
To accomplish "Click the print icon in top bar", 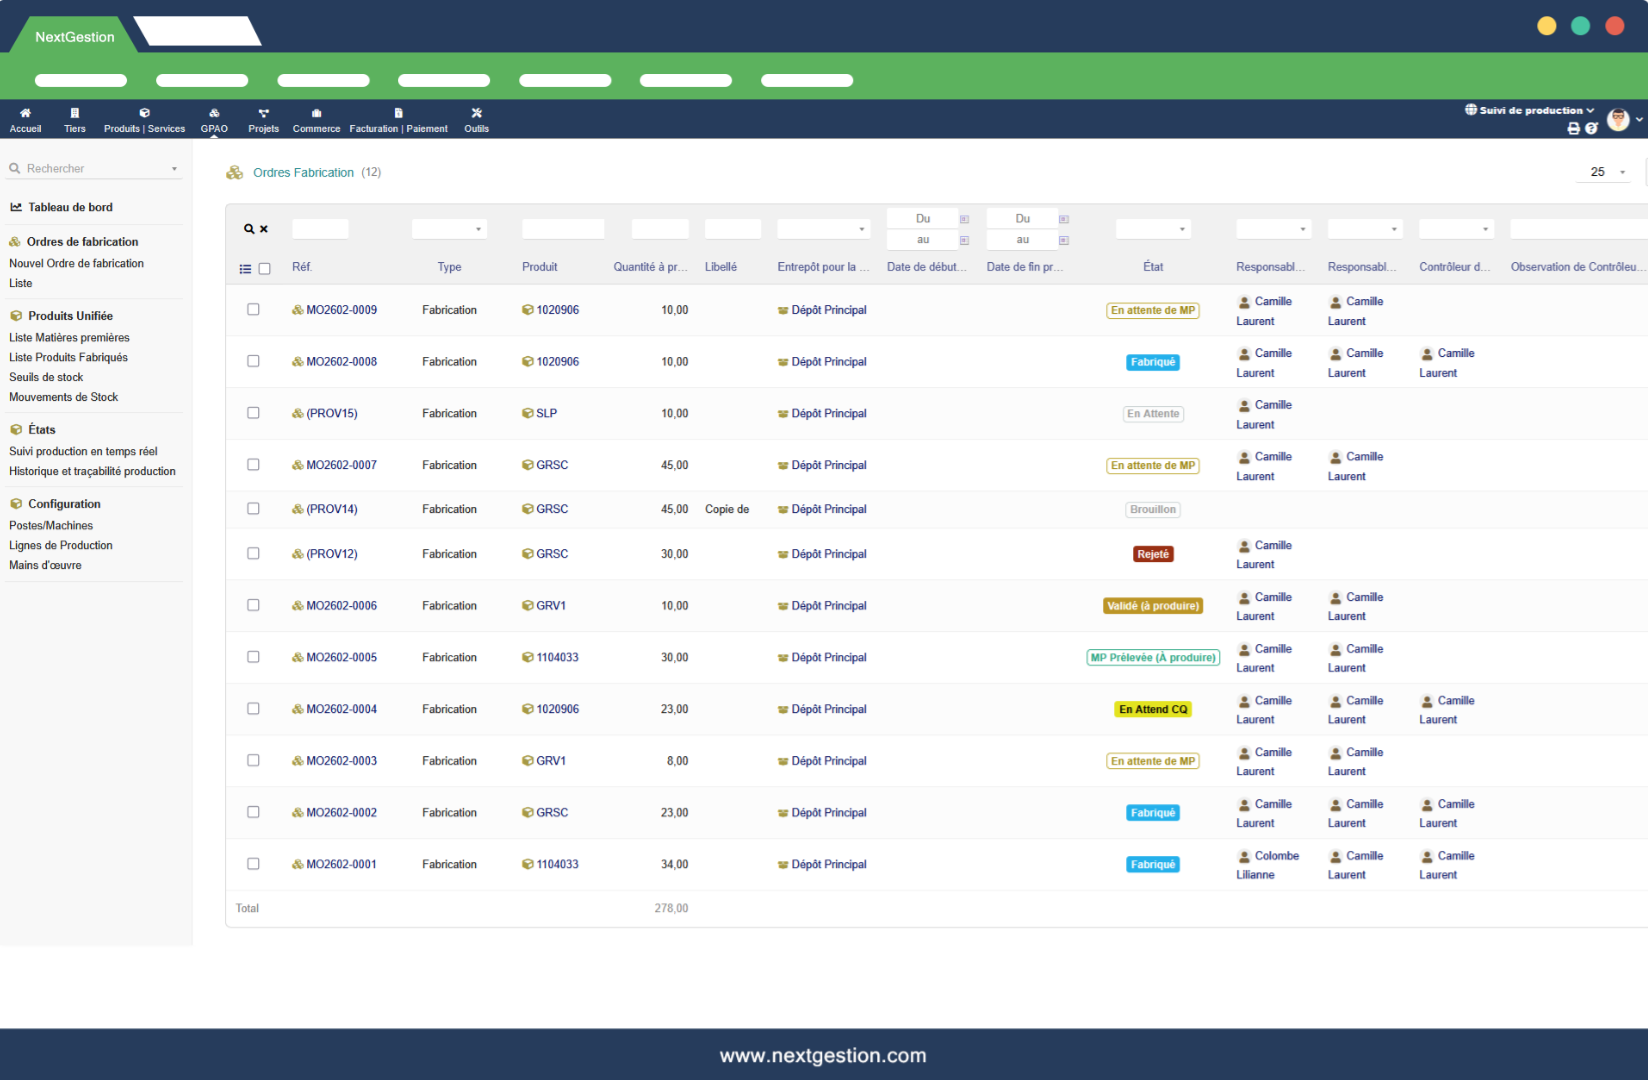I will (1573, 129).
